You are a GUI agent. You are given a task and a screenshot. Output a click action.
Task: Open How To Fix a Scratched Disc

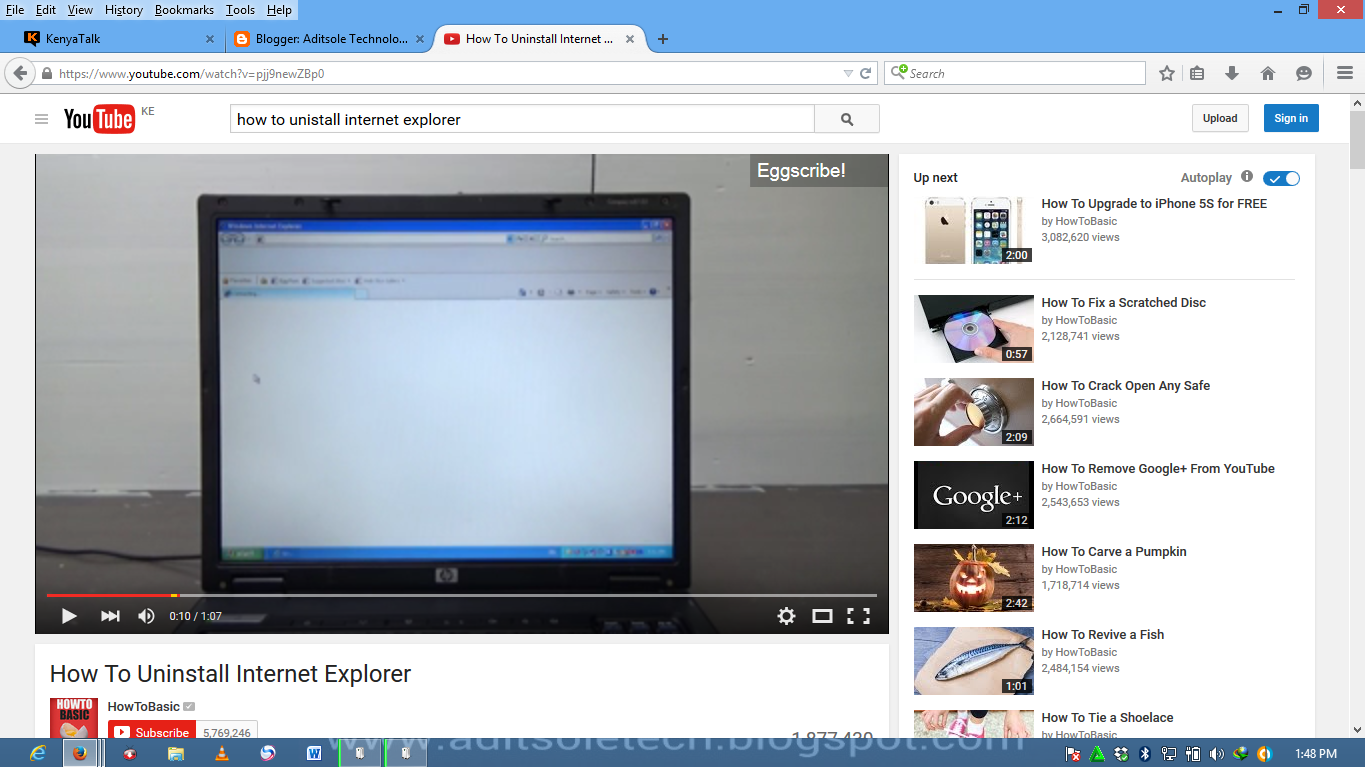pyautogui.click(x=1123, y=302)
